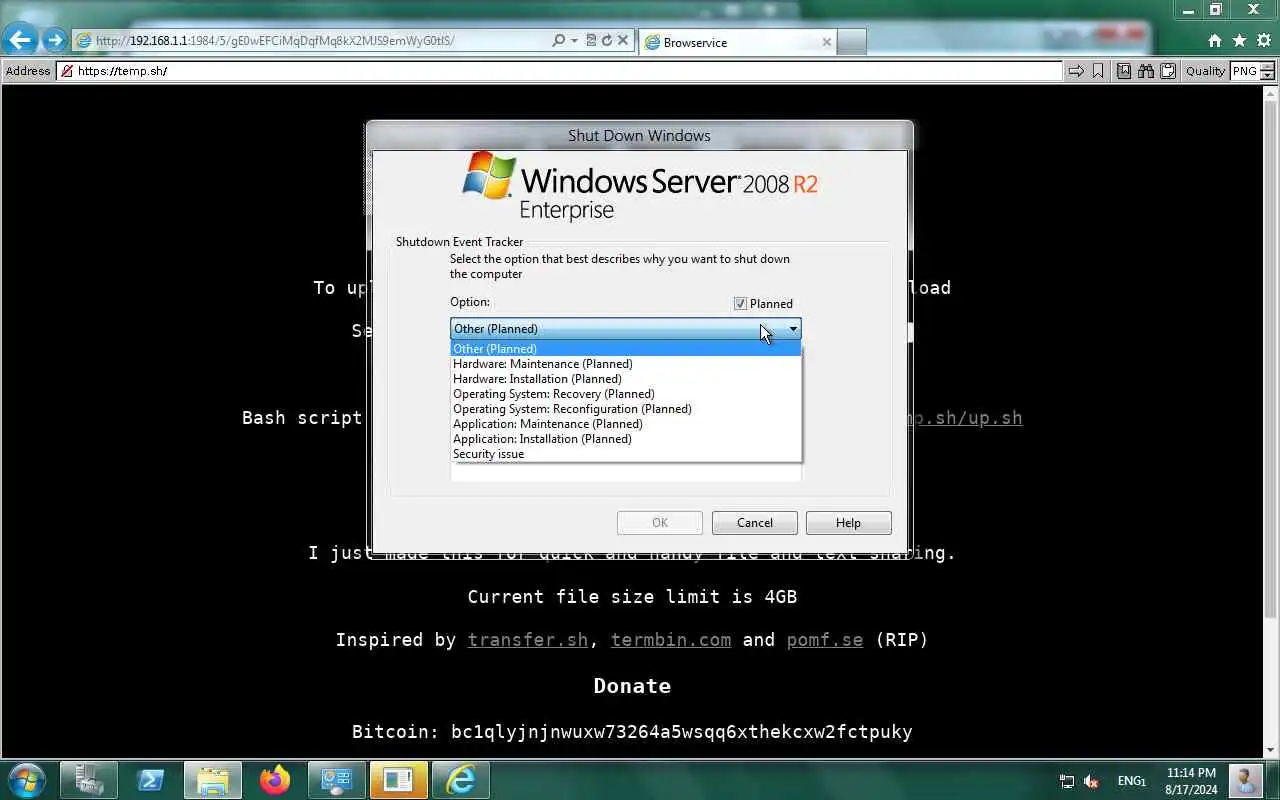The height and width of the screenshot is (800, 1280).
Task: Open the up.sh bash script link
Action: pos(964,418)
